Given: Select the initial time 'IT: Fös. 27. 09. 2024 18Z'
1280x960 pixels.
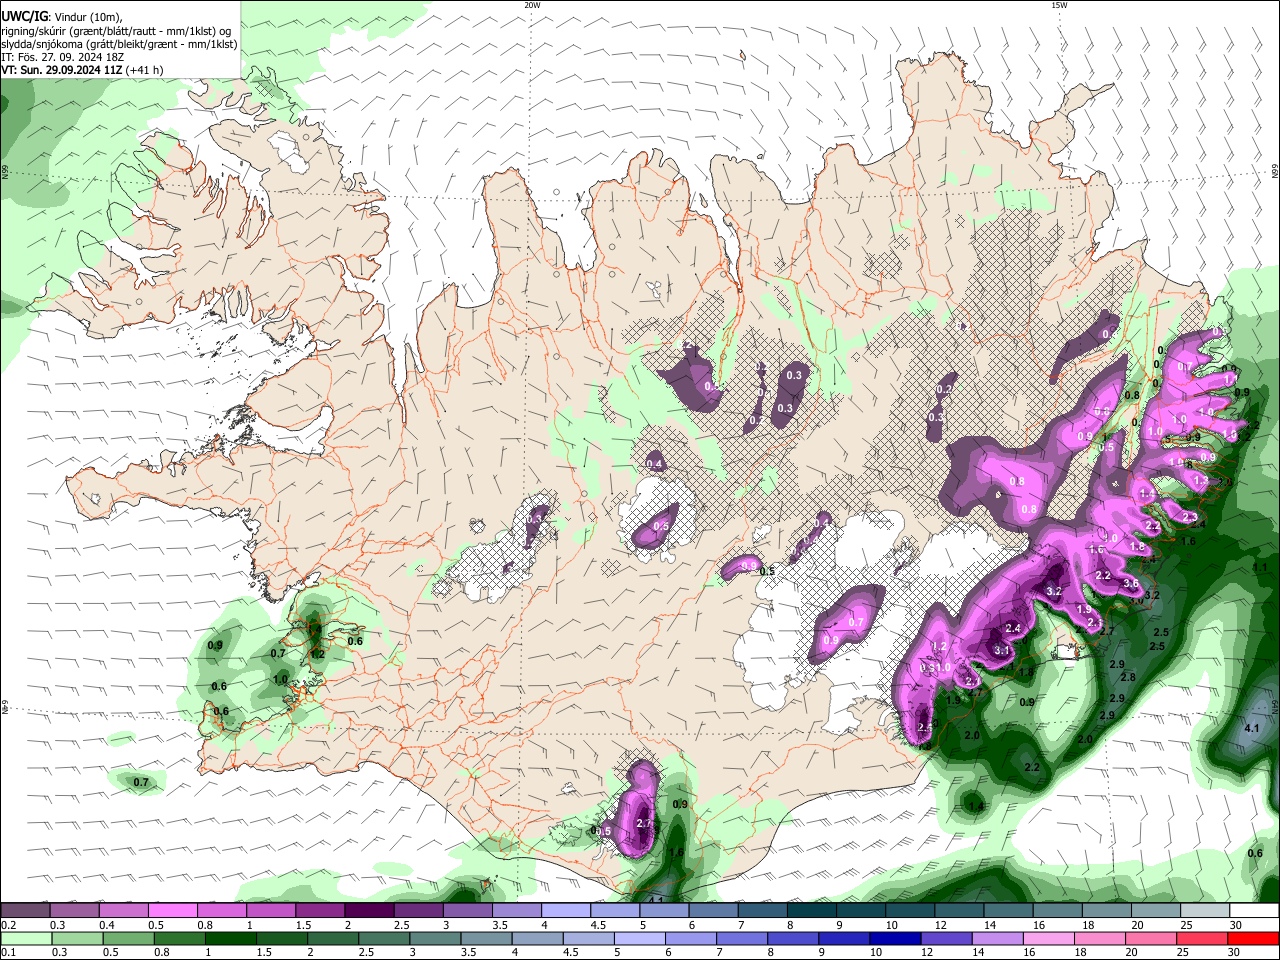Looking at the screenshot, I should [62, 57].
